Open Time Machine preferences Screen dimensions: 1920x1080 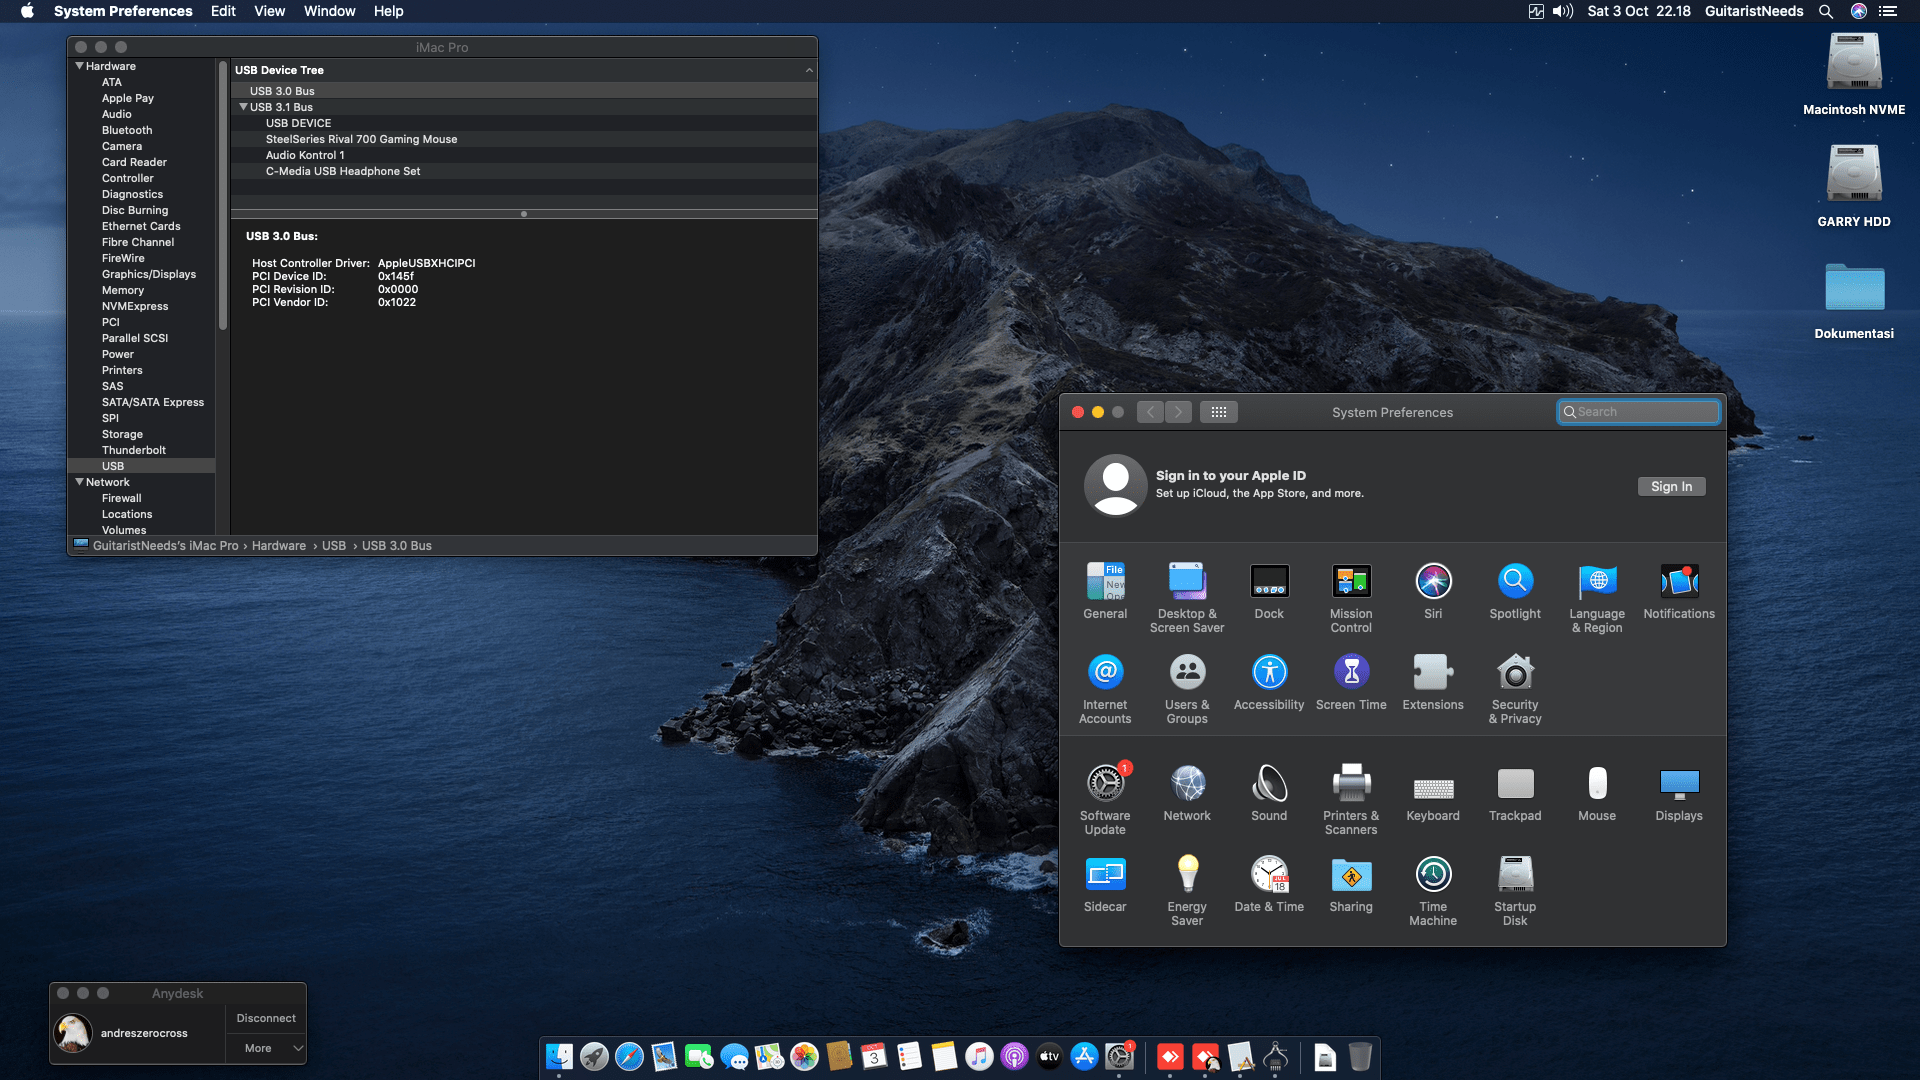click(1433, 890)
